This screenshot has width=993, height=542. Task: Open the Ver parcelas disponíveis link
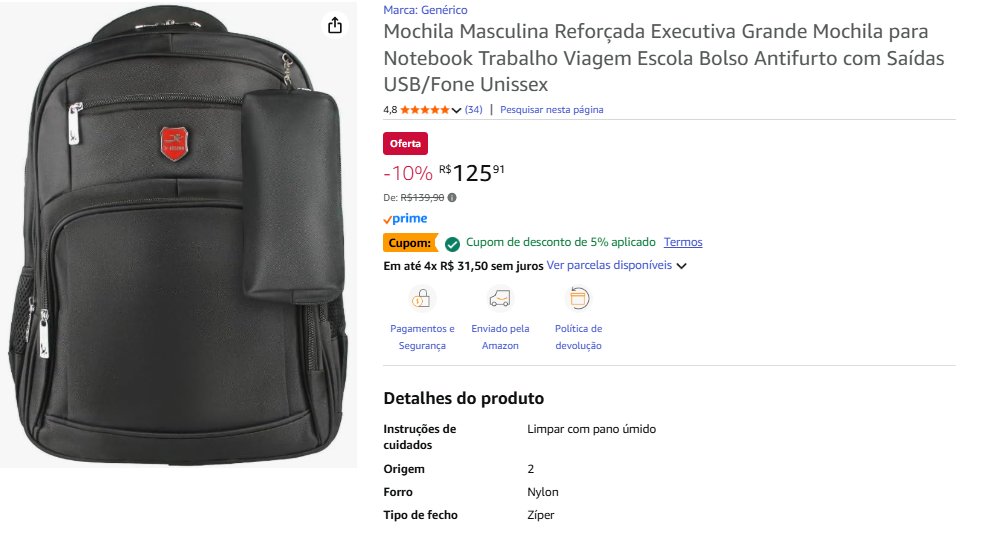pos(609,266)
